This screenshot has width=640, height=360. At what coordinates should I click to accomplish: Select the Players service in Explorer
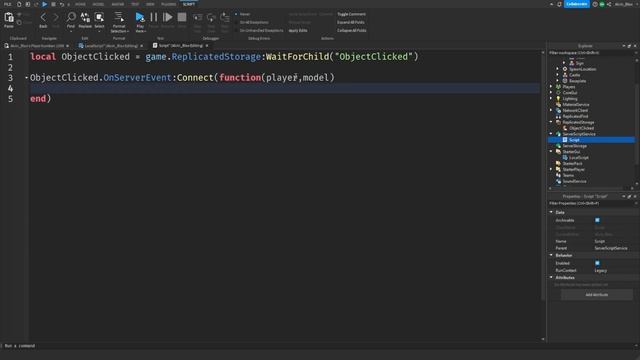click(569, 87)
